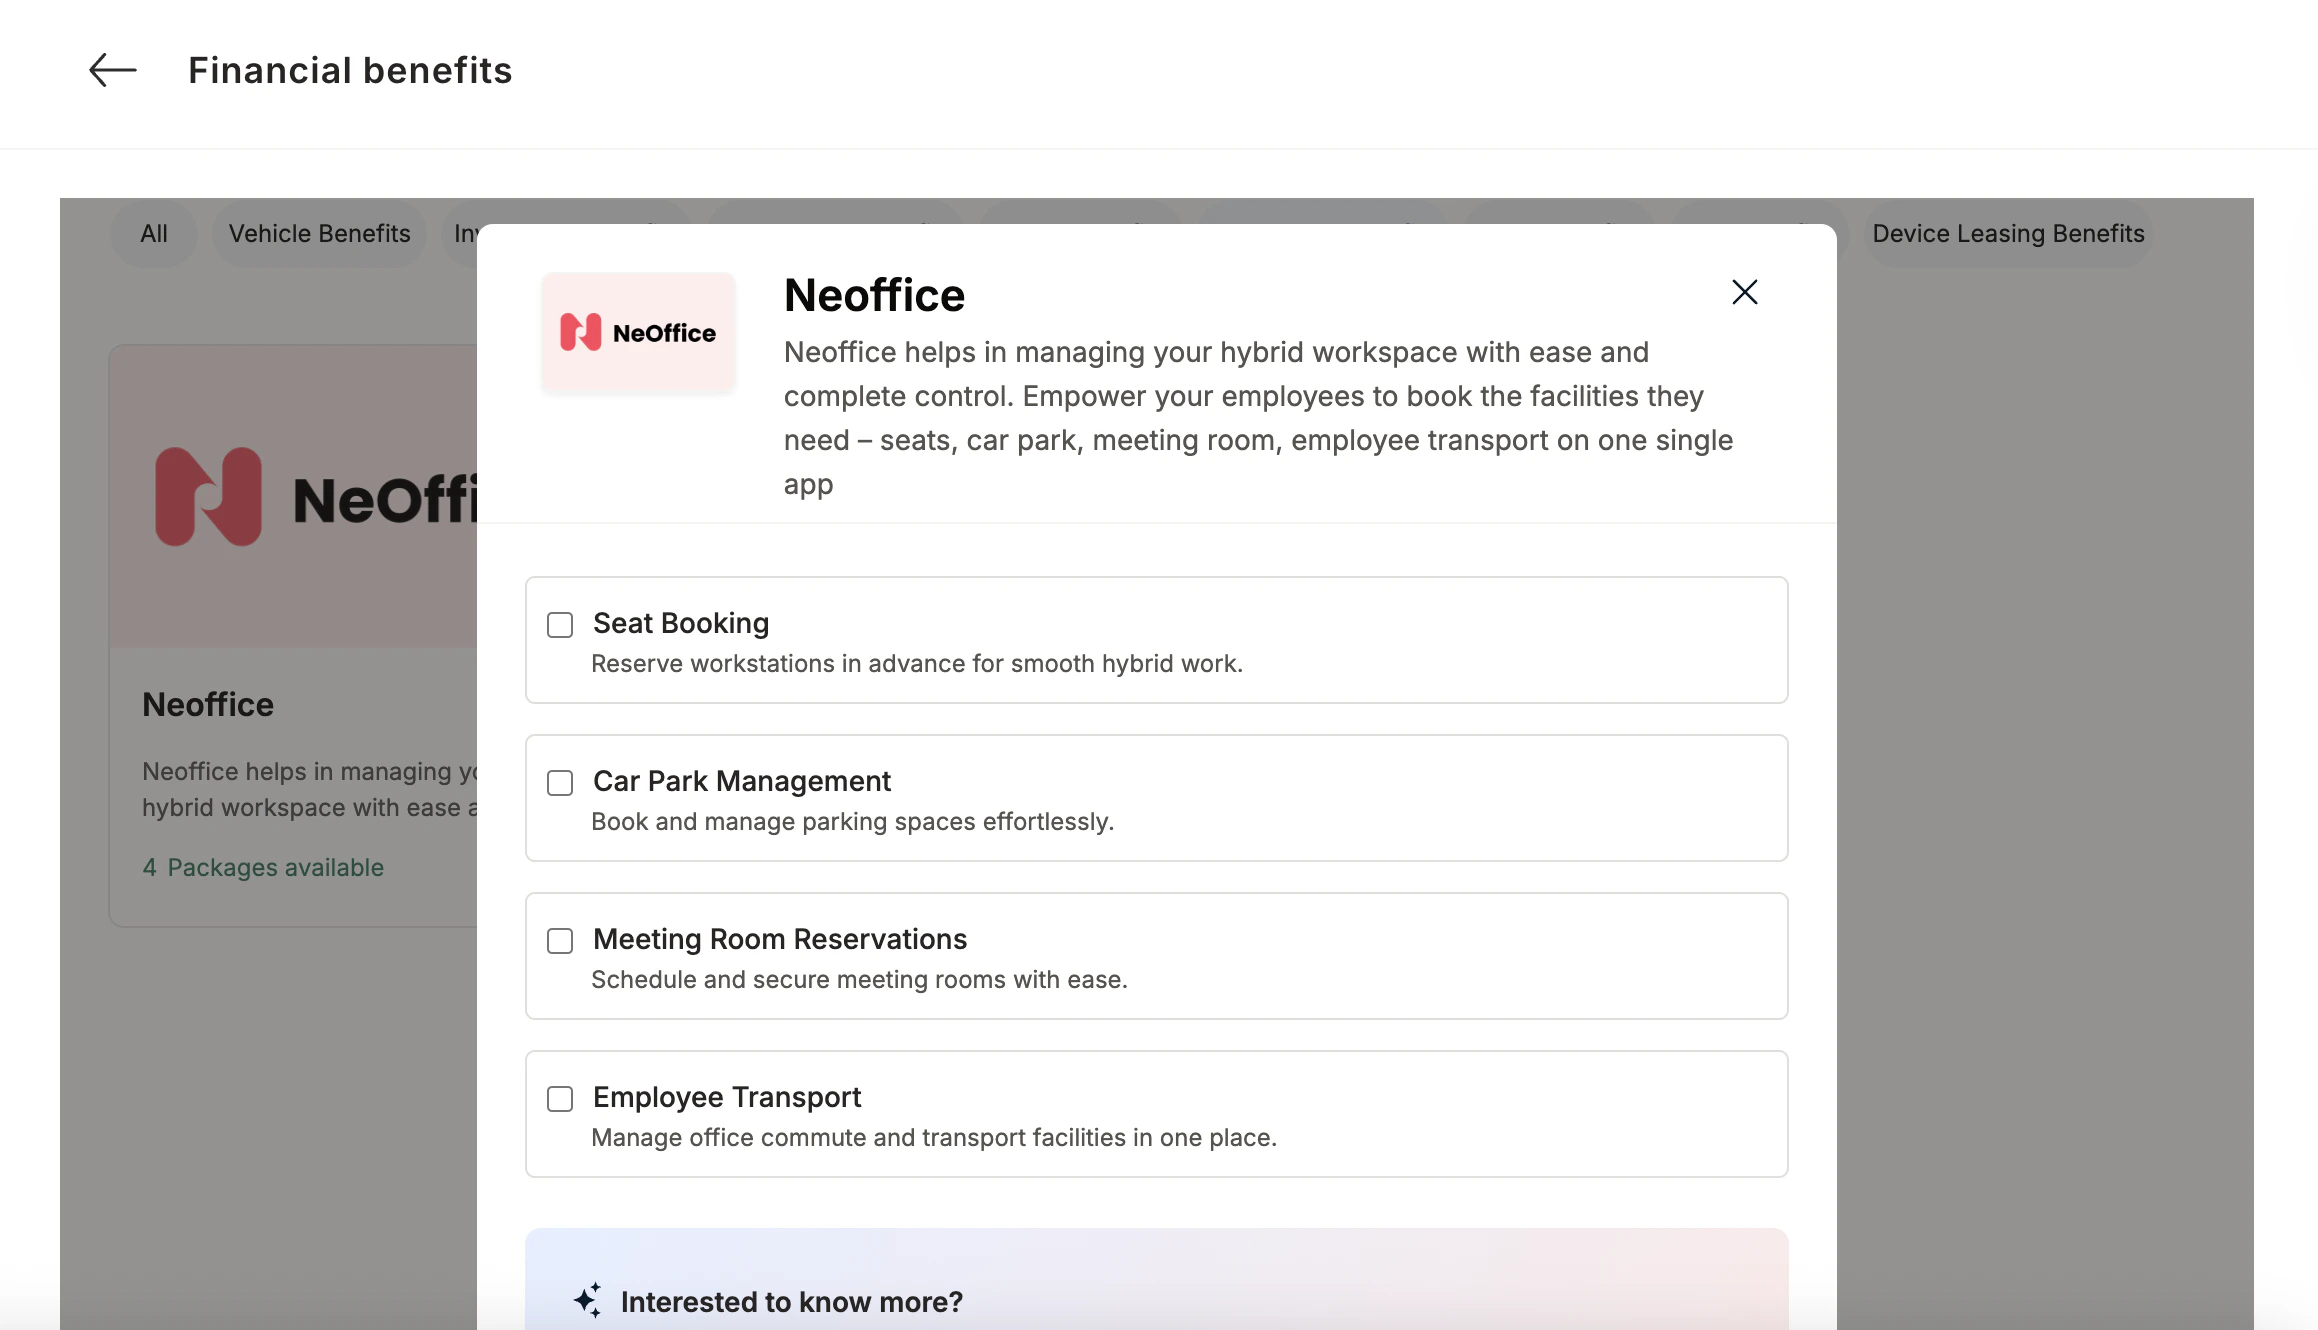Click the Neoffice dialog title
This screenshot has height=1330, width=2318.
[874, 295]
